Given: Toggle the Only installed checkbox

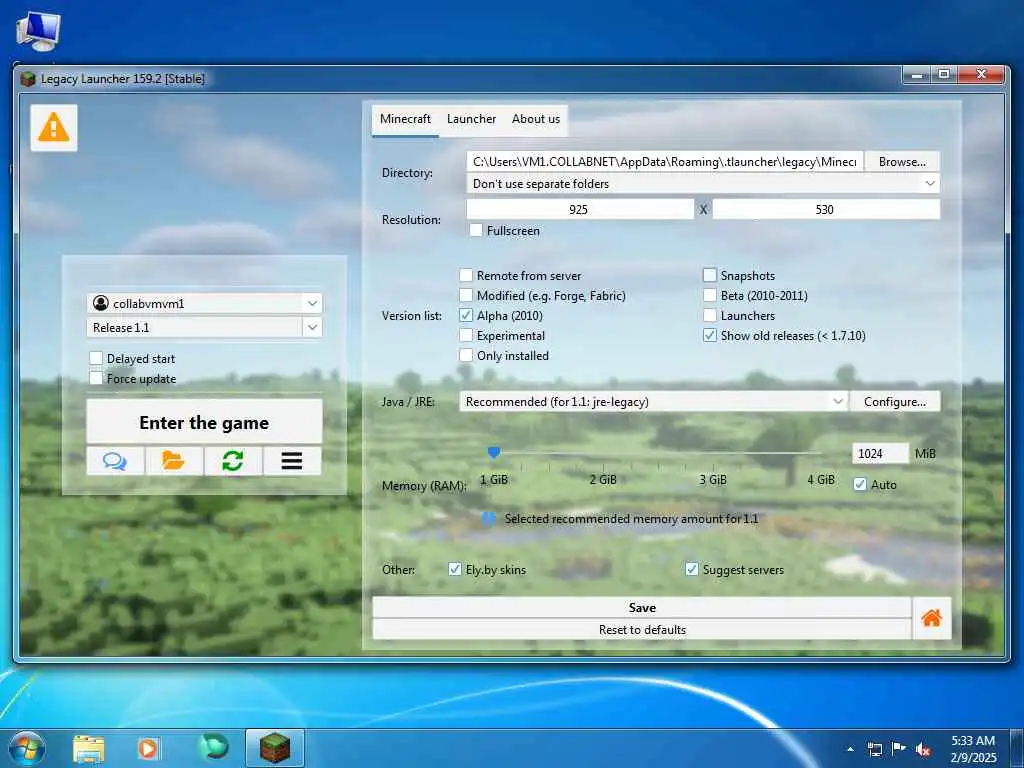Looking at the screenshot, I should (x=466, y=355).
